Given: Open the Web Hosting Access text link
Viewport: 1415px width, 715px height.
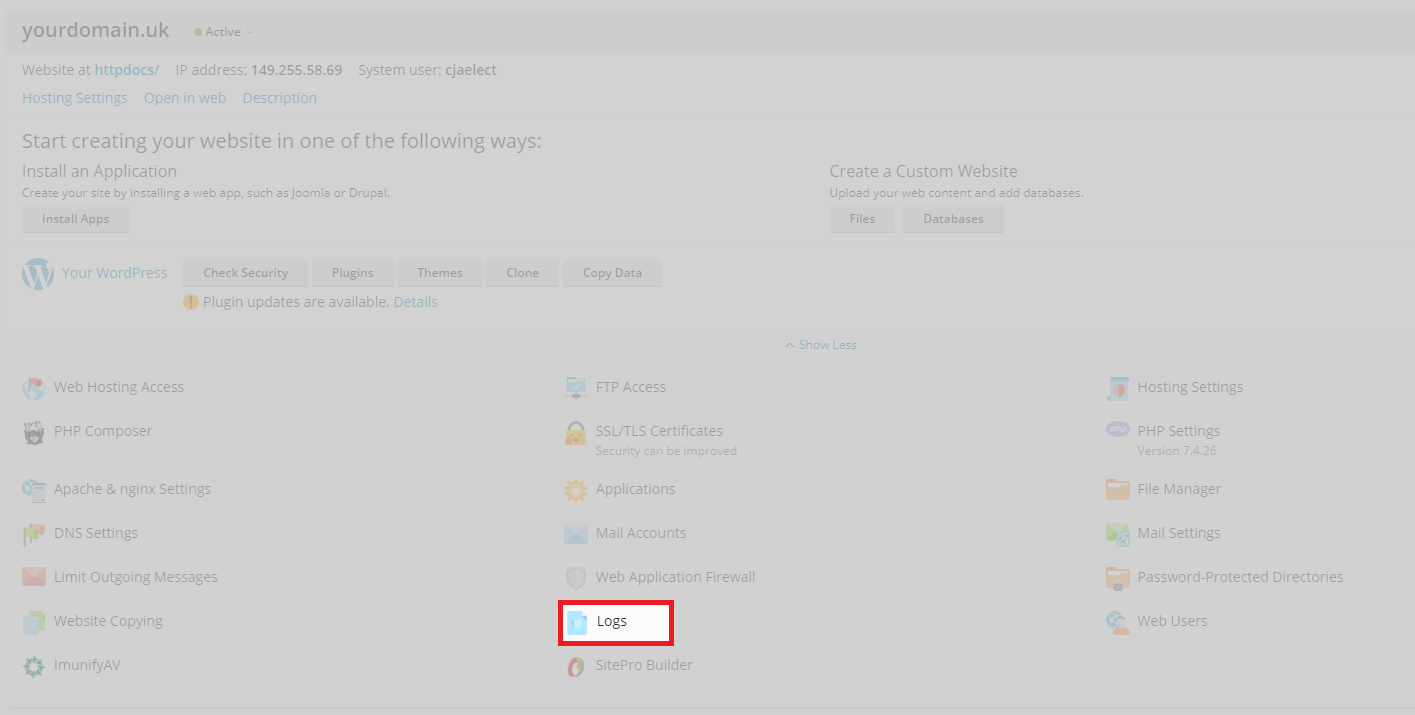Looking at the screenshot, I should 119,387.
